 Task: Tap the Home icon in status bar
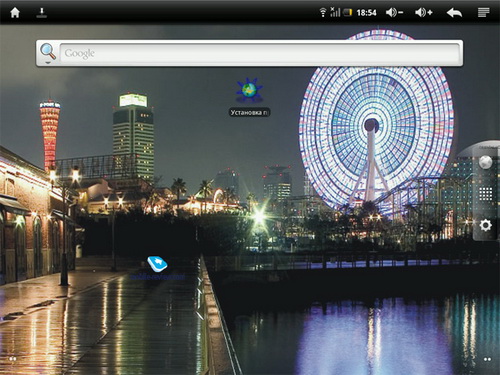tap(15, 13)
